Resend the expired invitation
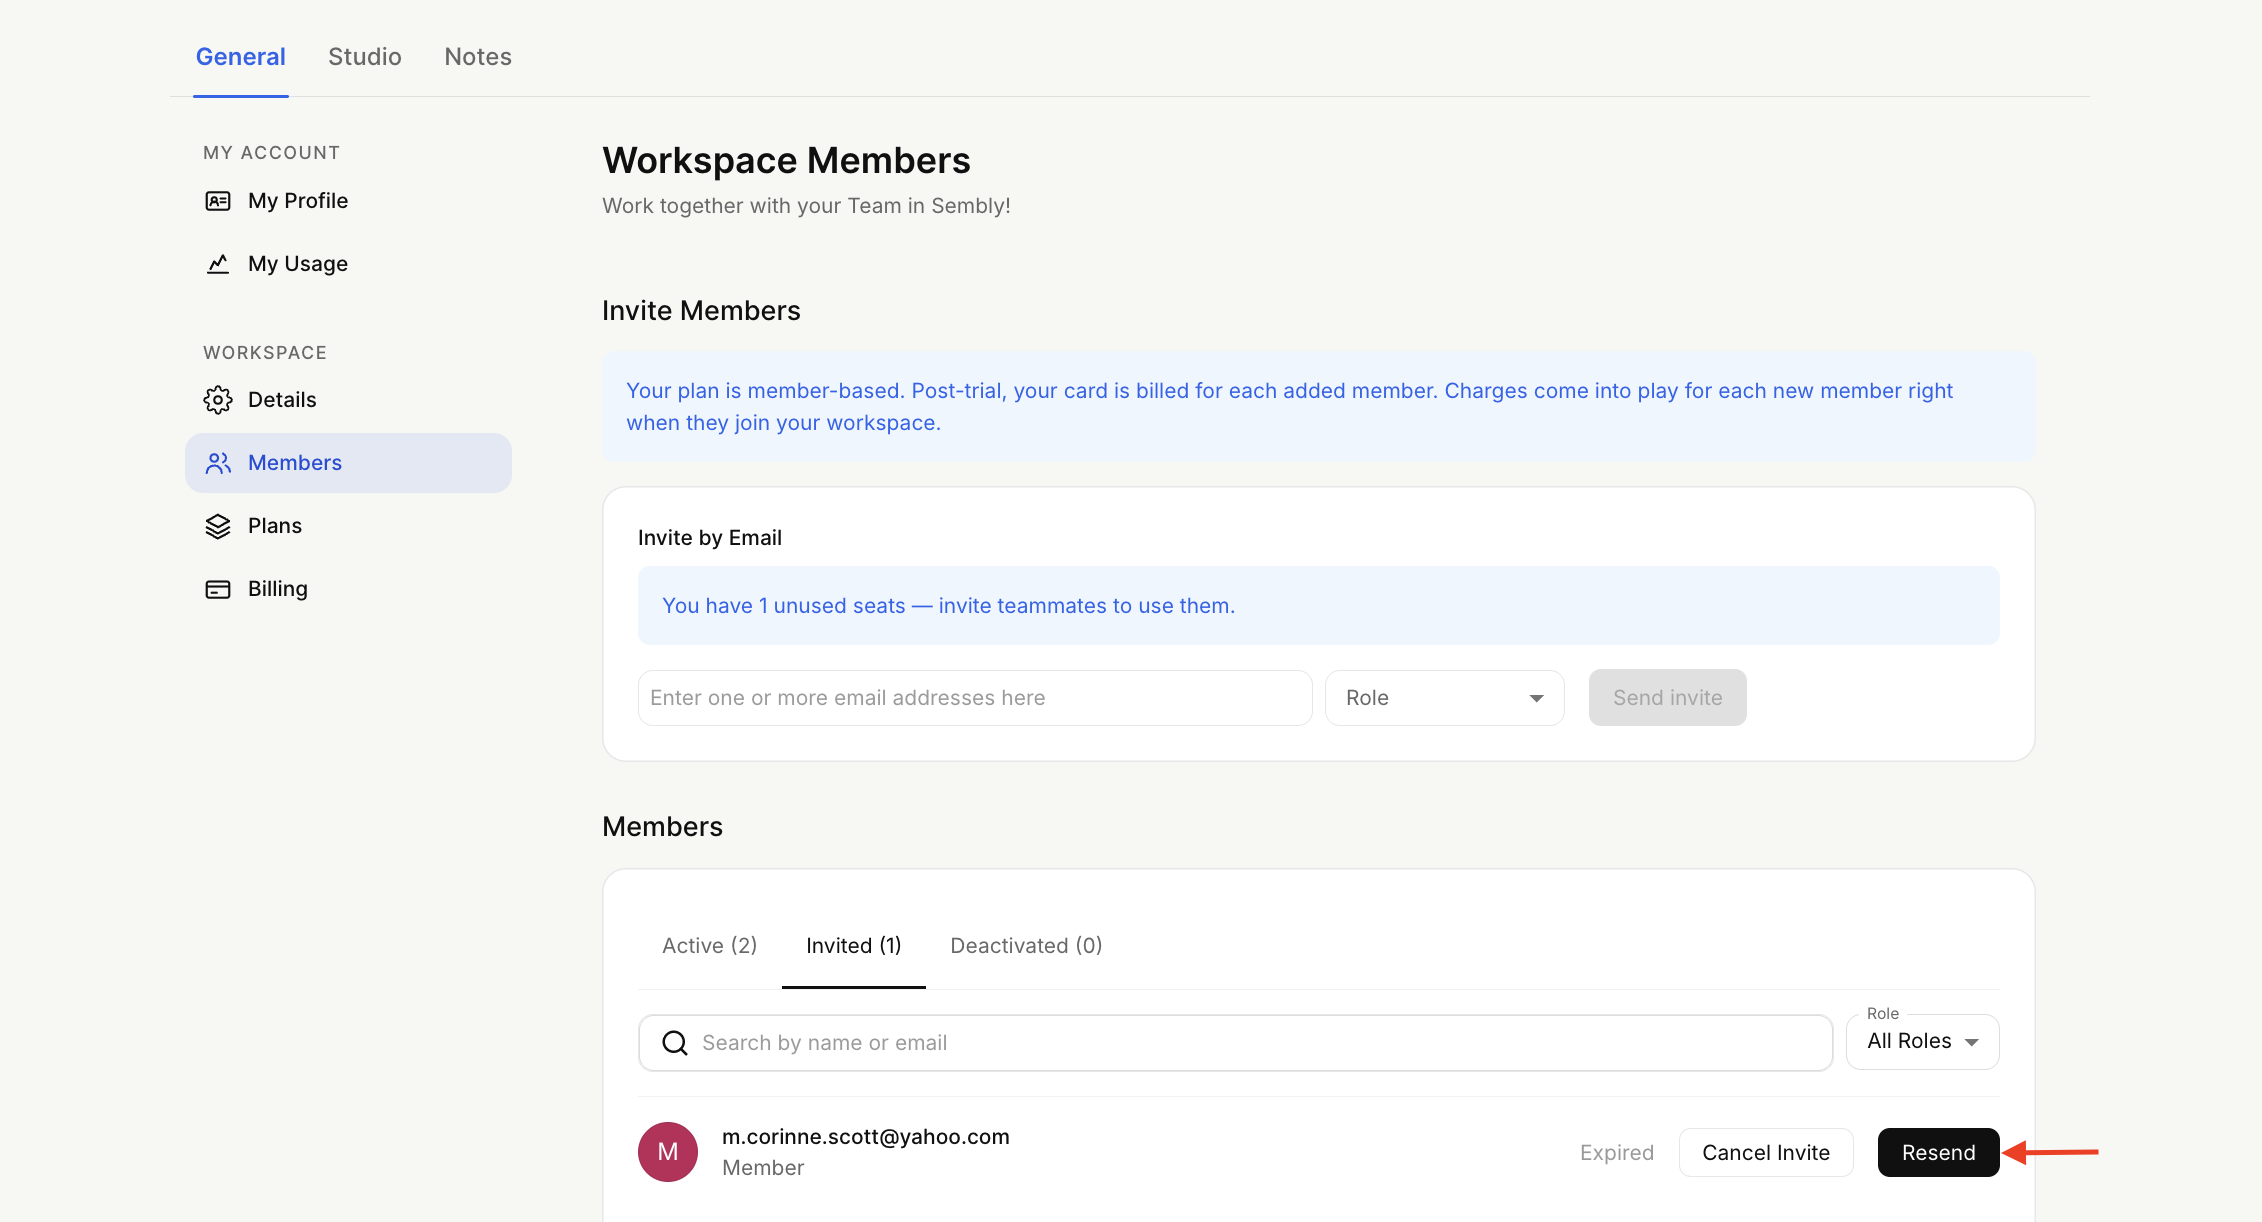 (x=1938, y=1153)
